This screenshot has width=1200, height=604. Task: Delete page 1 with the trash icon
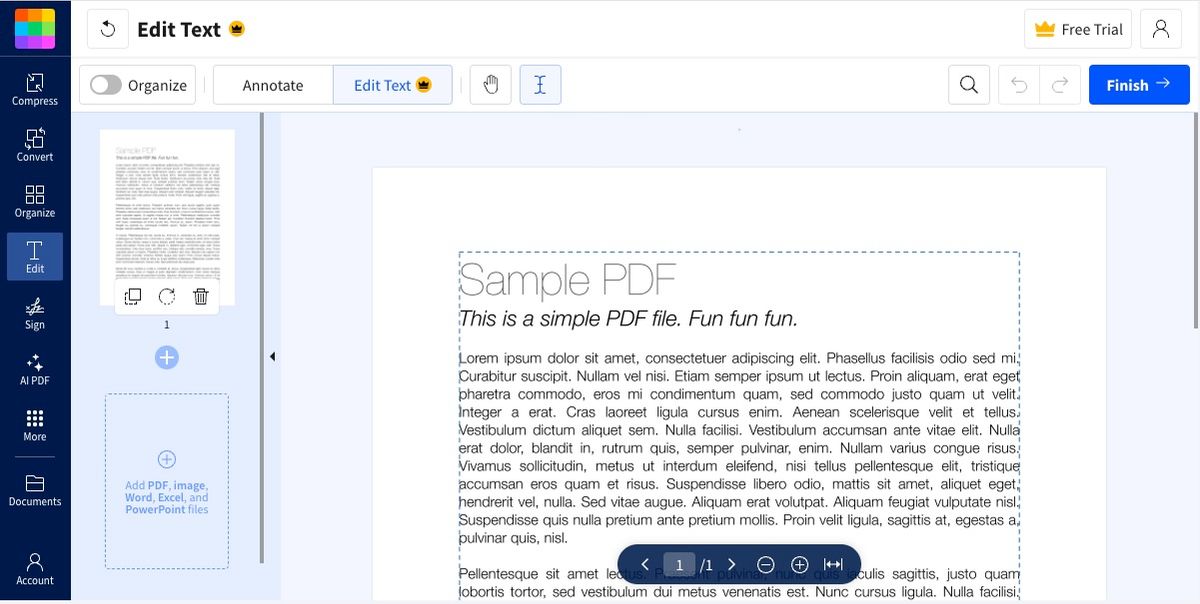point(200,296)
